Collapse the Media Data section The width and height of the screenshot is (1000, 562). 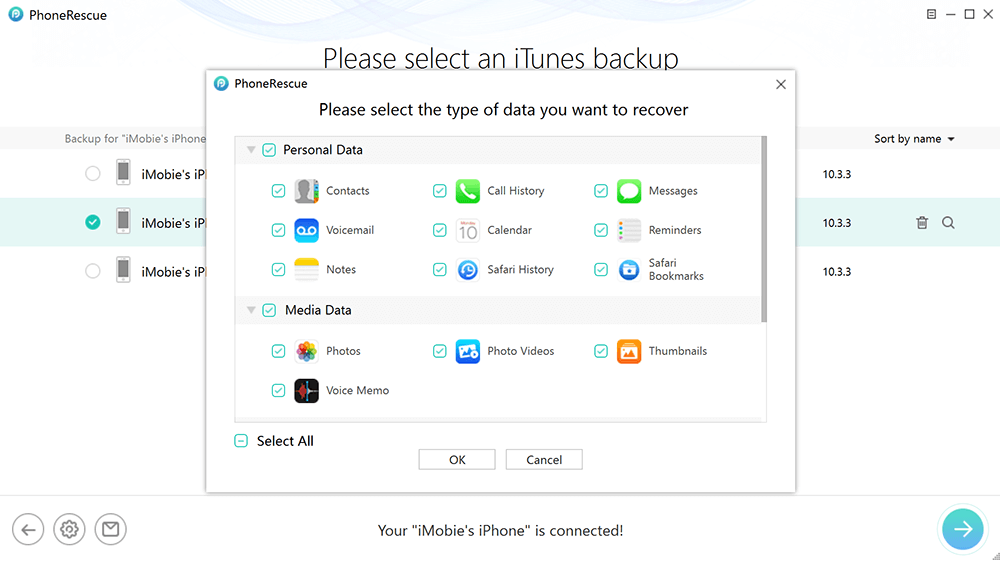pos(251,311)
